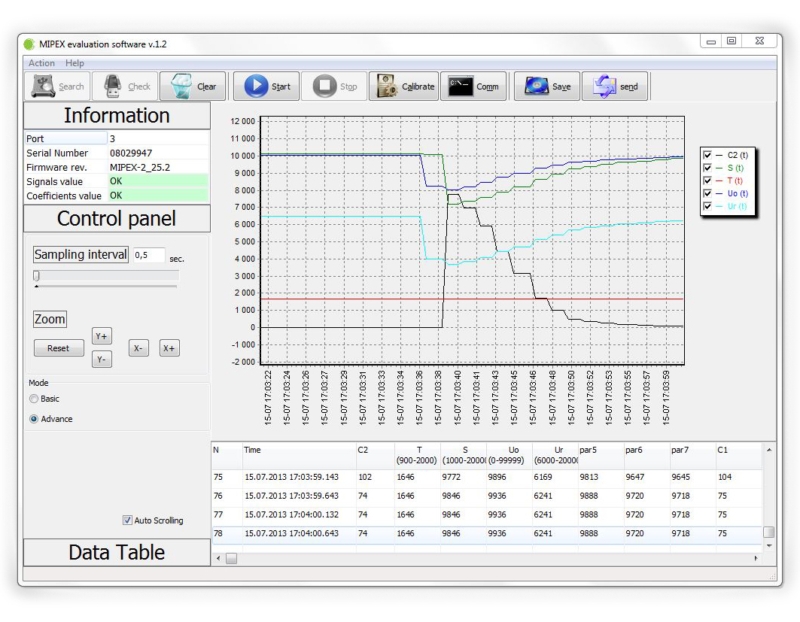Start measurement with the blue play icon
800x622 pixels.
(x=256, y=86)
